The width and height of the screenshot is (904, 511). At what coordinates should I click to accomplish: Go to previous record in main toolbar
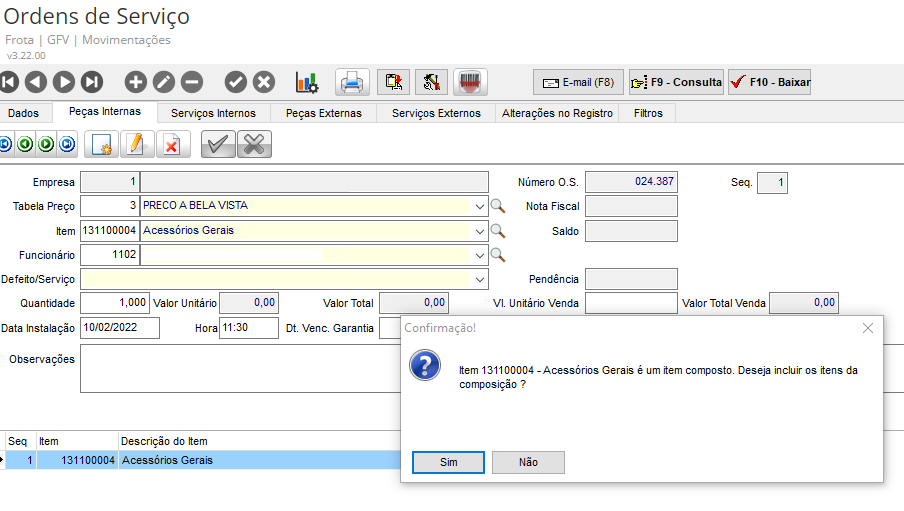pos(36,82)
